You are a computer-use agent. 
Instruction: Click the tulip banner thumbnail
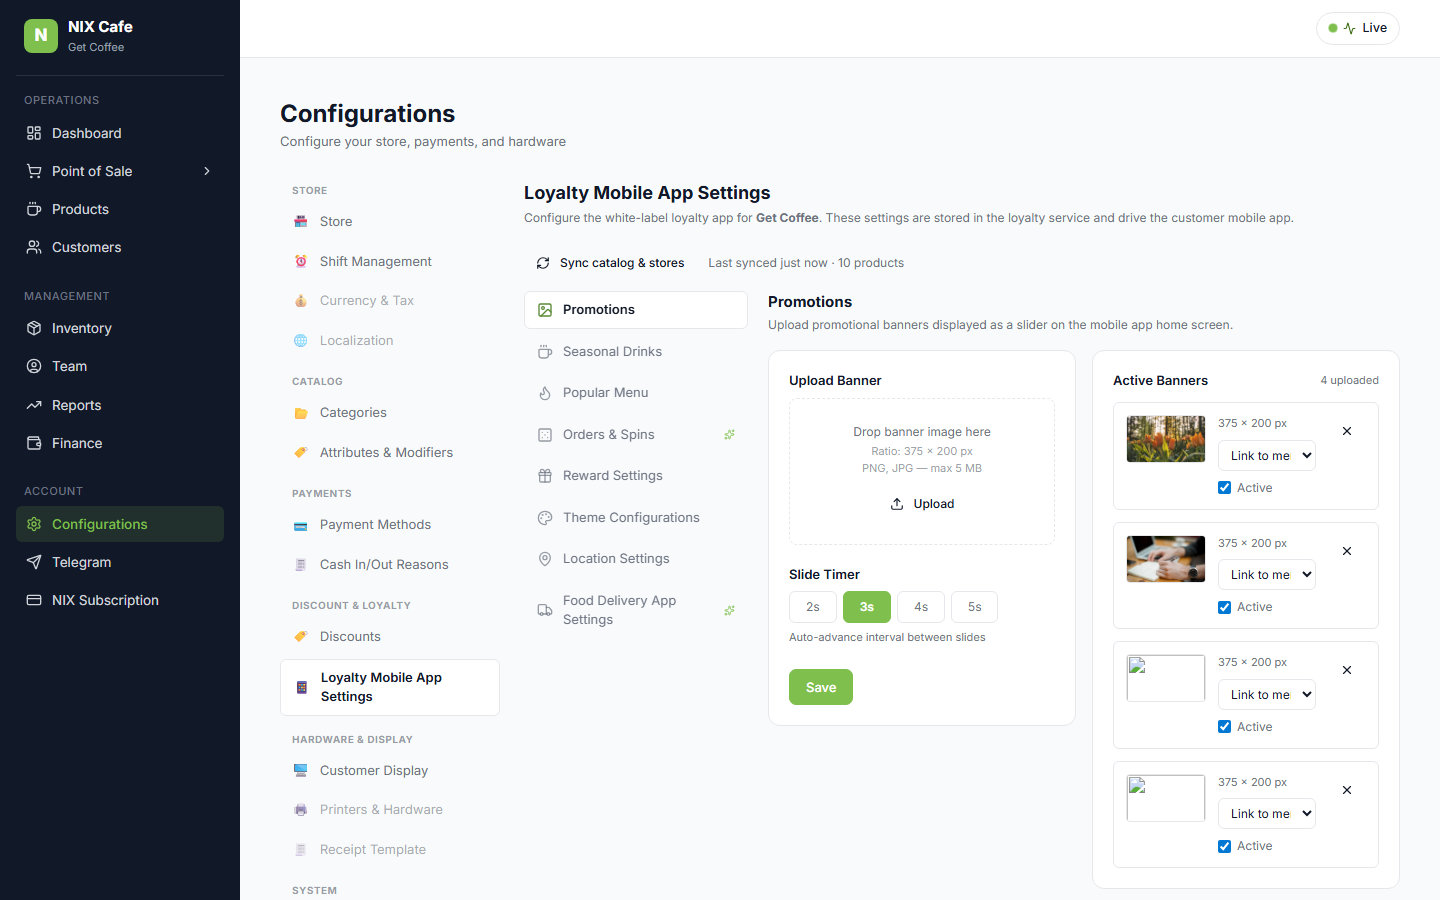pos(1166,439)
